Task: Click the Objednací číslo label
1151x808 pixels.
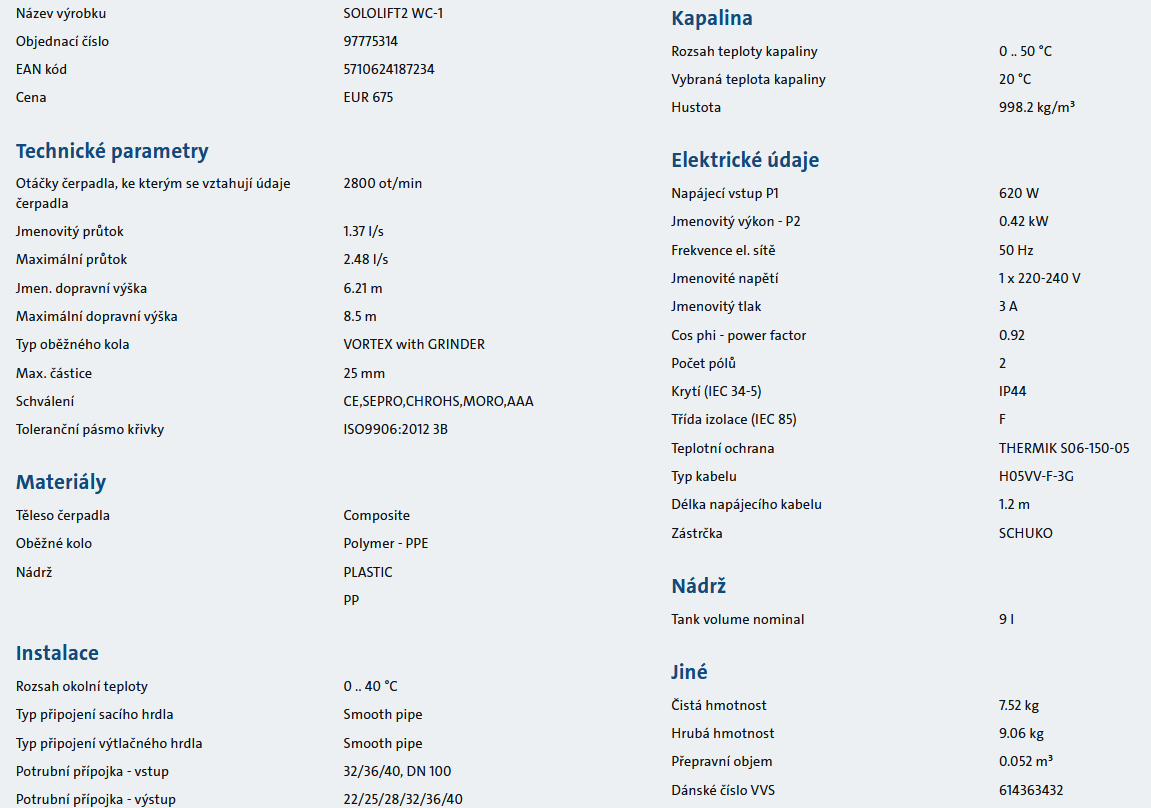Action: point(62,41)
